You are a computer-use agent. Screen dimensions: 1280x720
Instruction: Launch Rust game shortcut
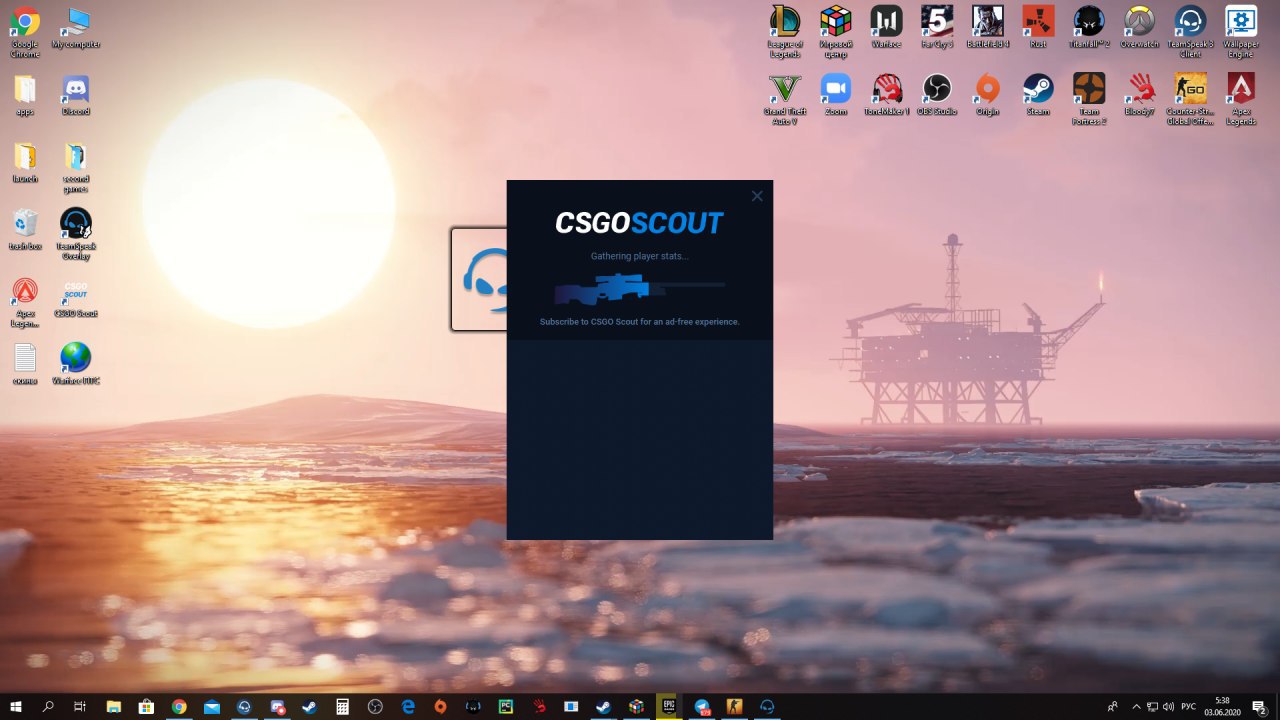[1038, 28]
